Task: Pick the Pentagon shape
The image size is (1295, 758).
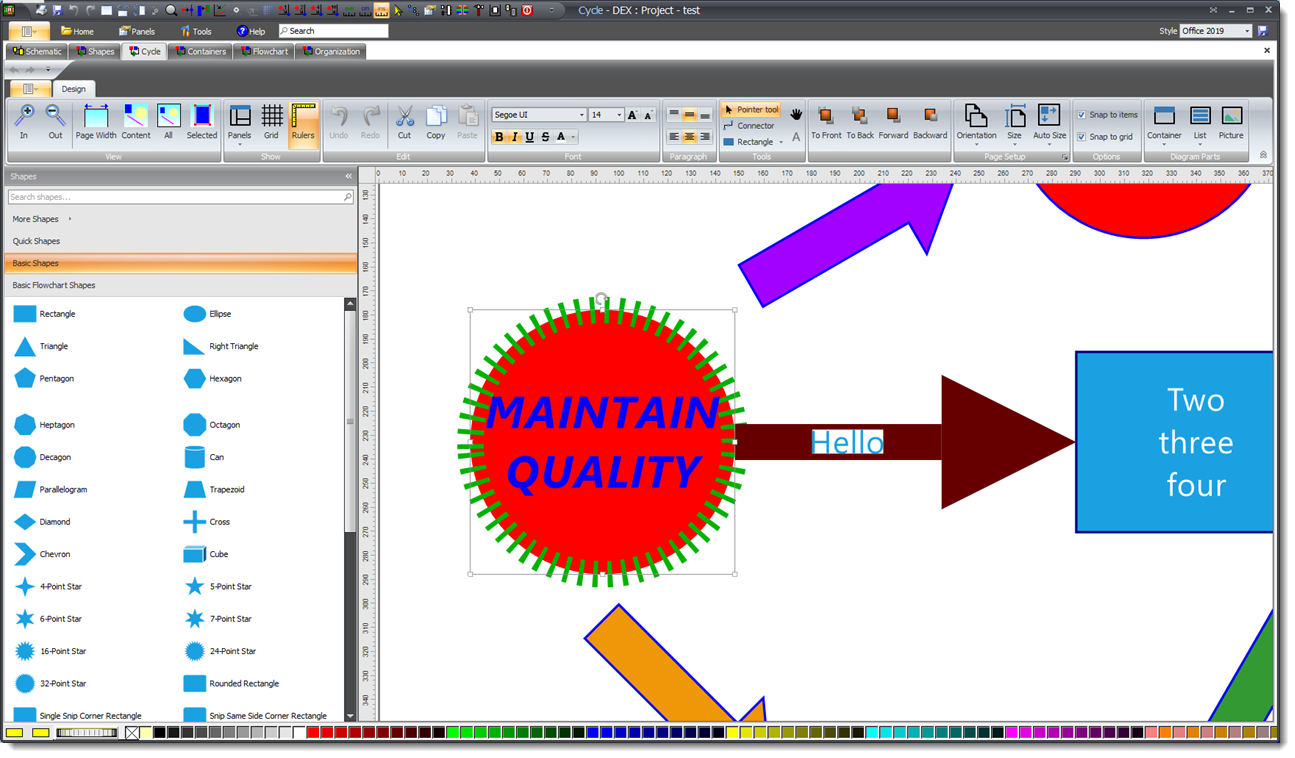Action: pyautogui.click(x=44, y=378)
